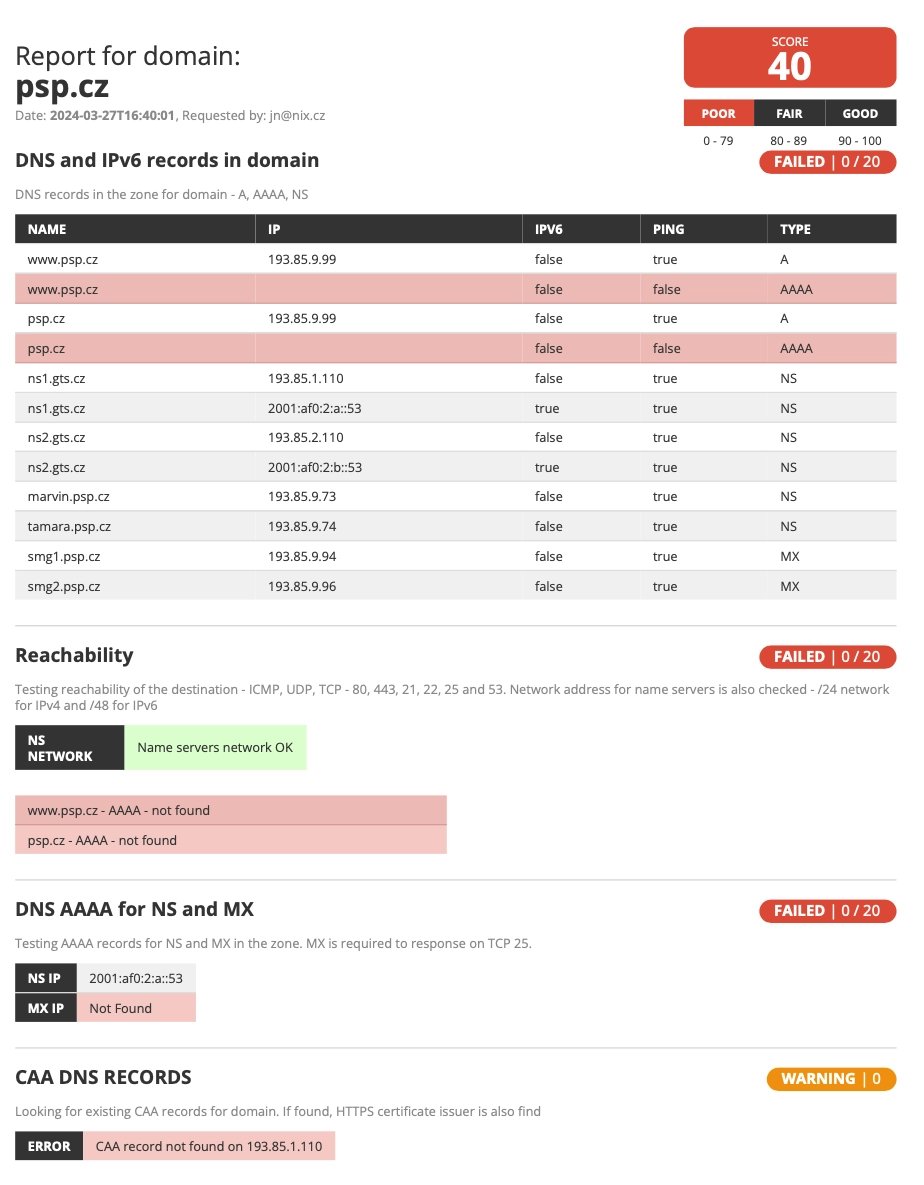
Task: Click the FAILED badge beside DNS AAAA heading
Action: pyautogui.click(x=827, y=911)
